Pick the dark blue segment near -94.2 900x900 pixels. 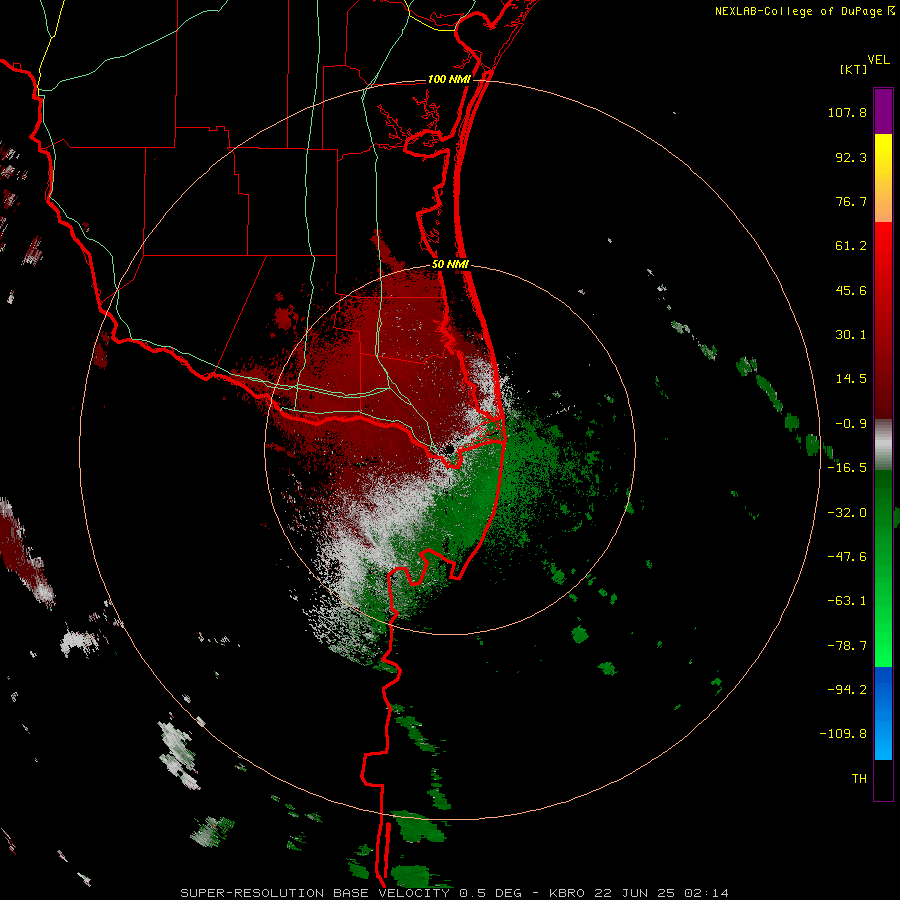coord(883,689)
